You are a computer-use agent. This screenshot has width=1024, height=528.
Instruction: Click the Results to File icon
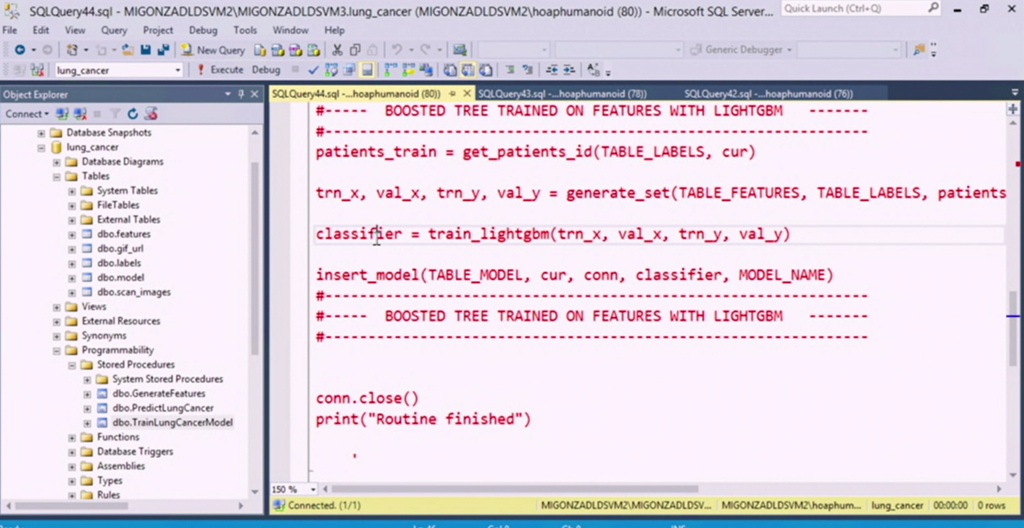(485, 70)
